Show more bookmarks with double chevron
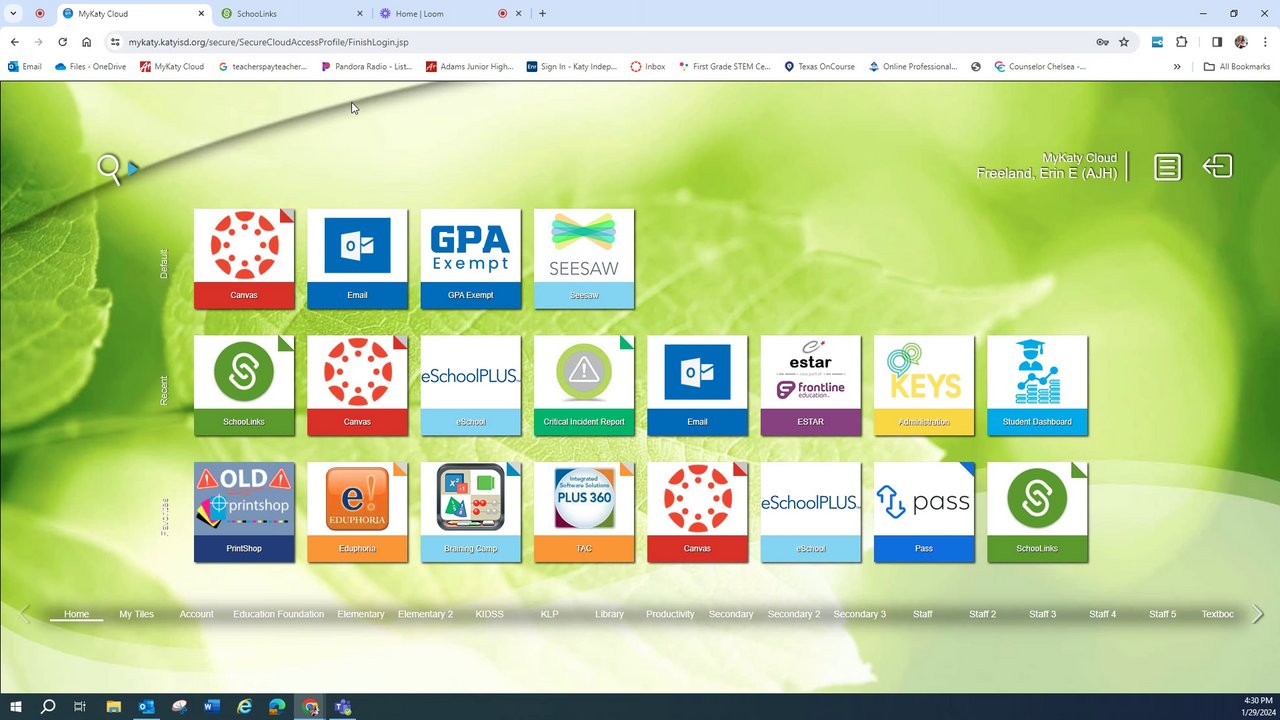Screen dimensions: 1280x720 point(1177,67)
